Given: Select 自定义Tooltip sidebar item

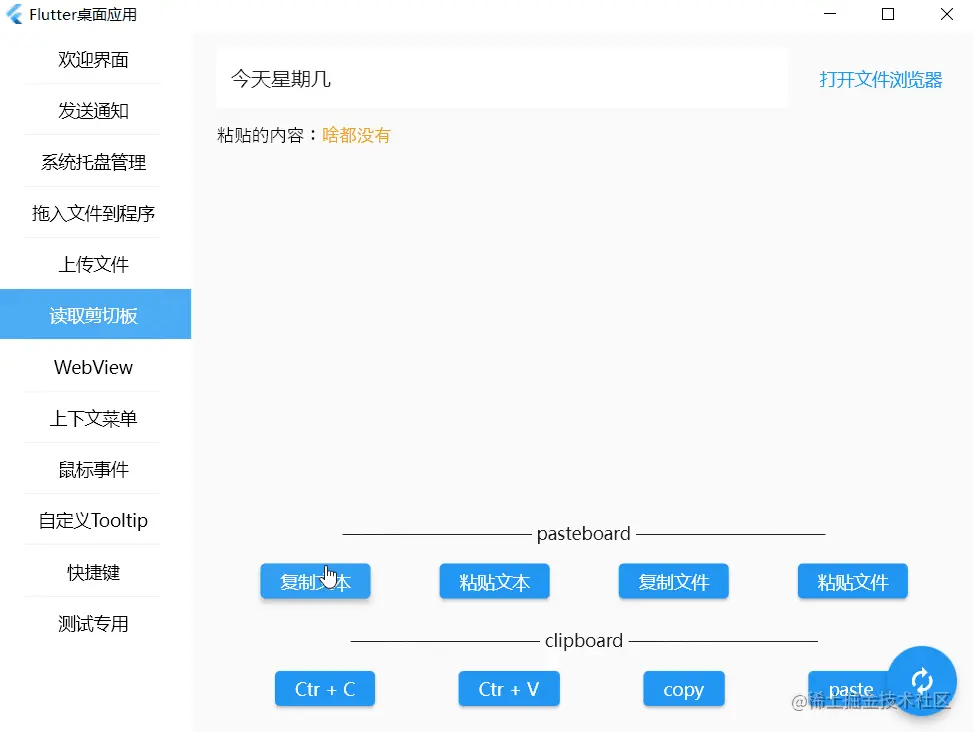Looking at the screenshot, I should tap(93, 520).
